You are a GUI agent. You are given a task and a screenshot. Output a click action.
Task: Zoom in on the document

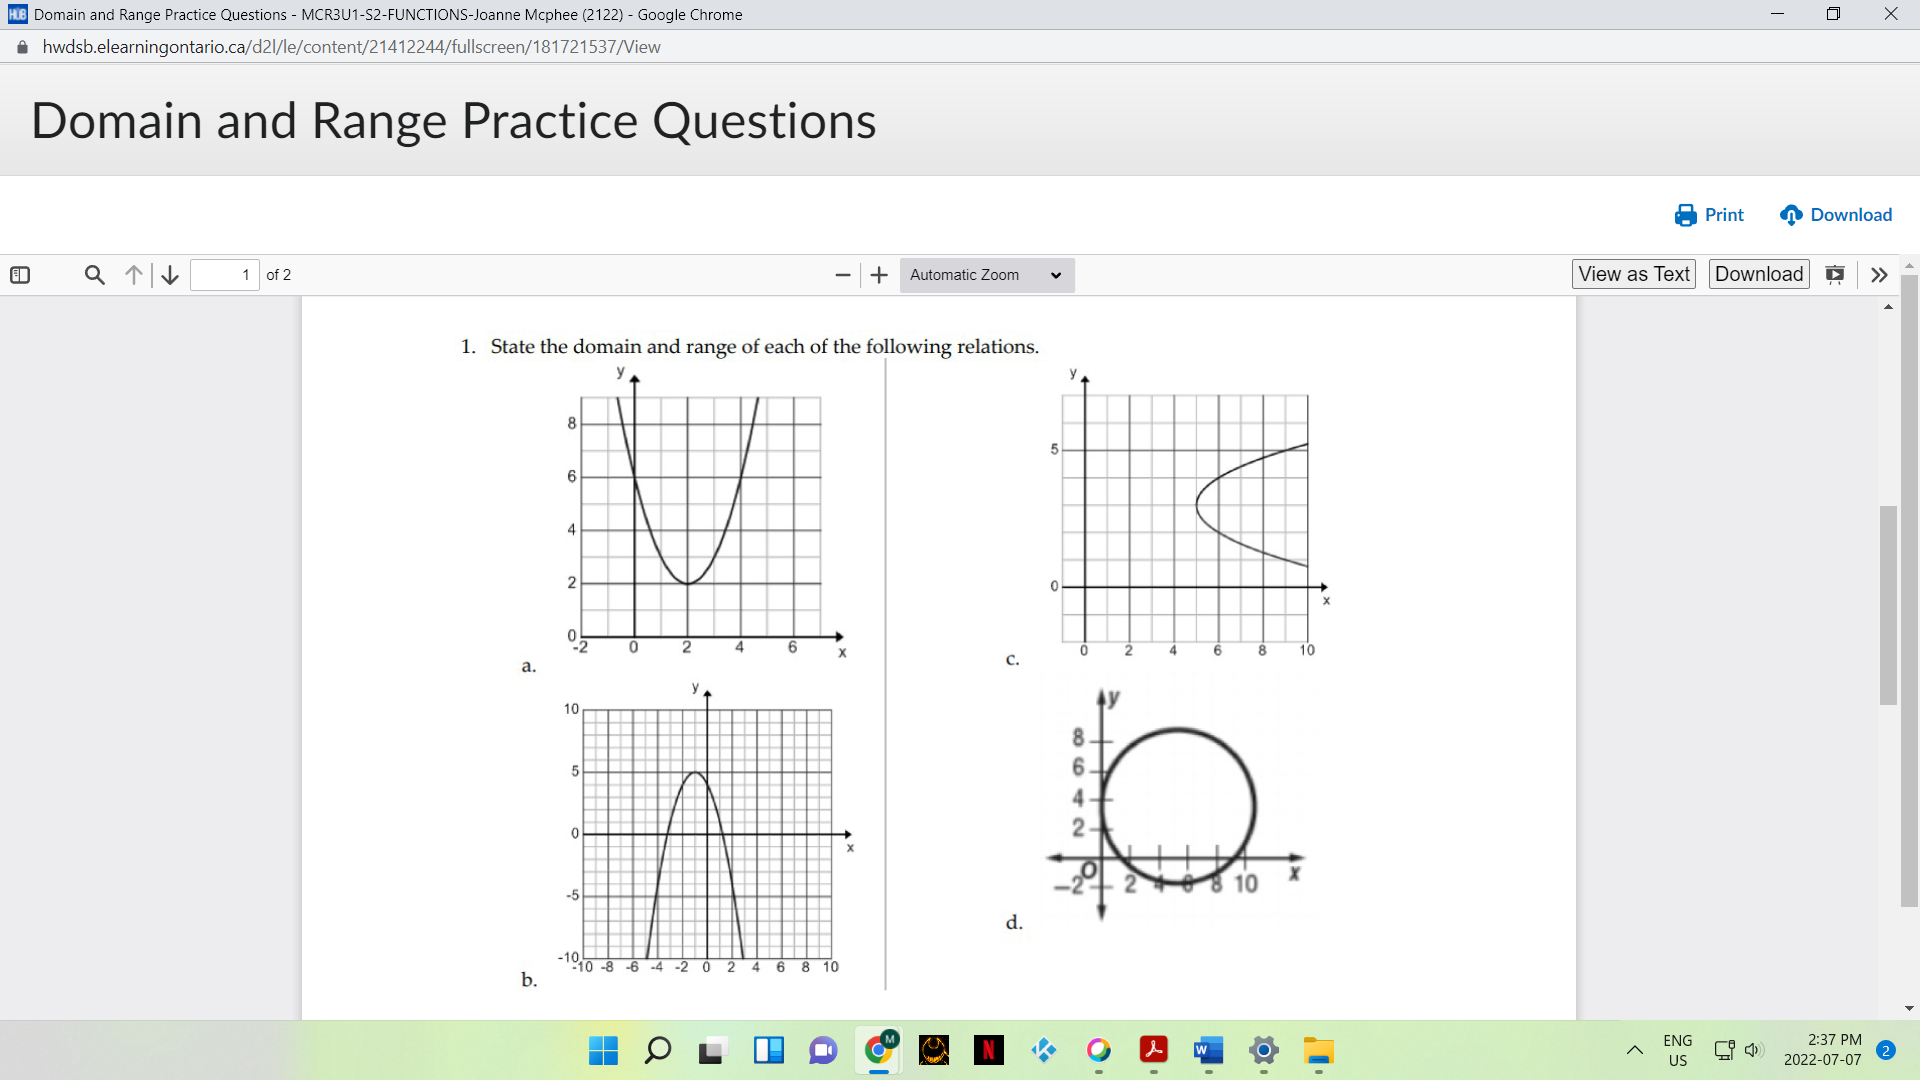tap(878, 274)
